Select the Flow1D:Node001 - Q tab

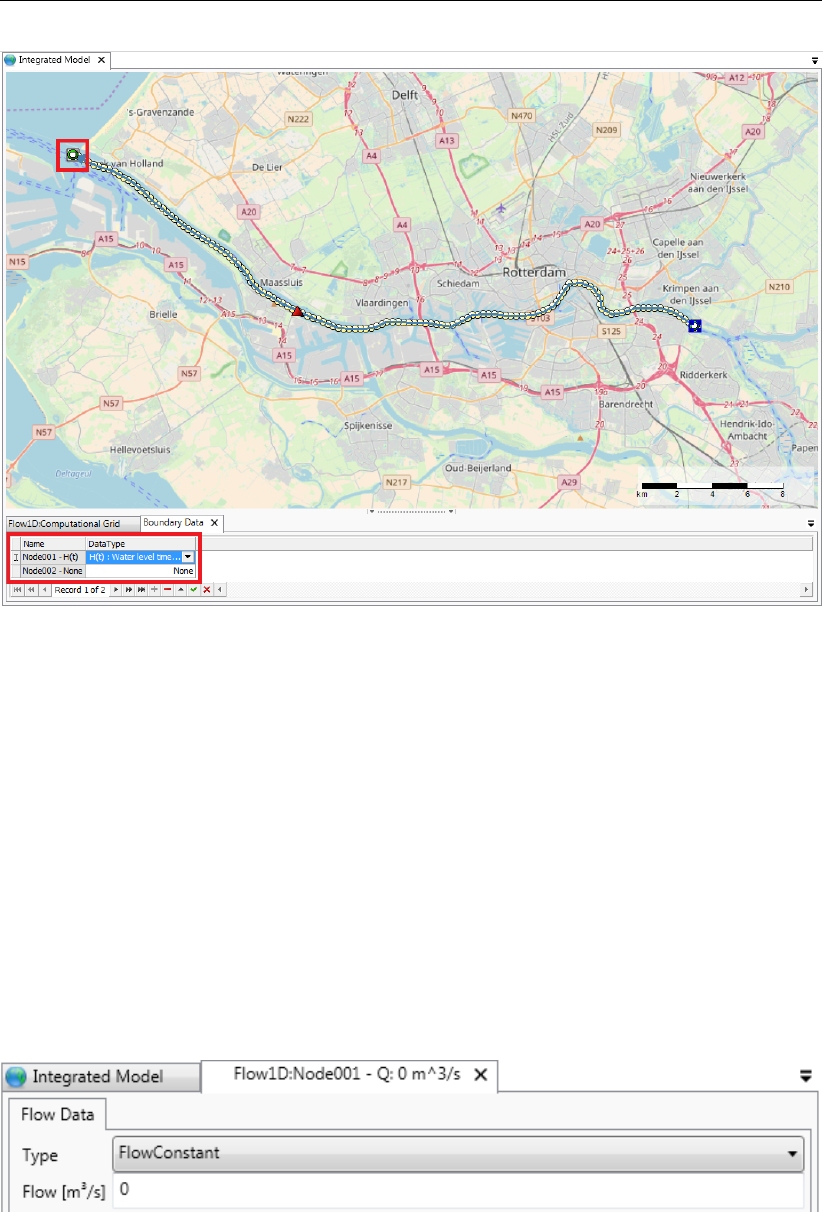pyautogui.click(x=348, y=1075)
